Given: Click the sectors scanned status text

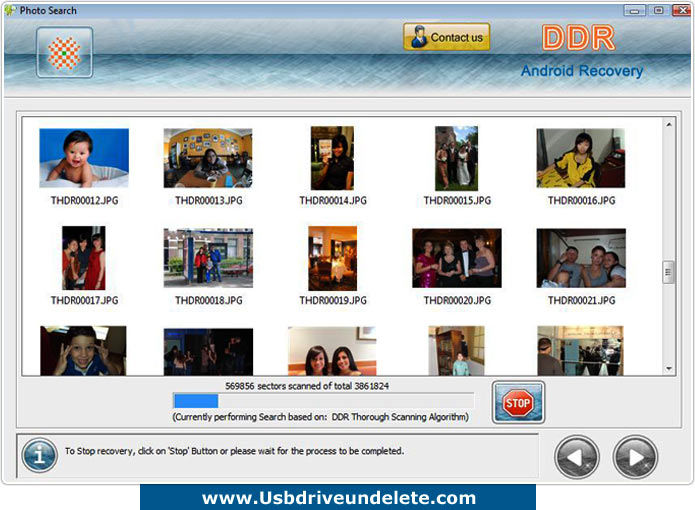Looking at the screenshot, I should [x=307, y=386].
